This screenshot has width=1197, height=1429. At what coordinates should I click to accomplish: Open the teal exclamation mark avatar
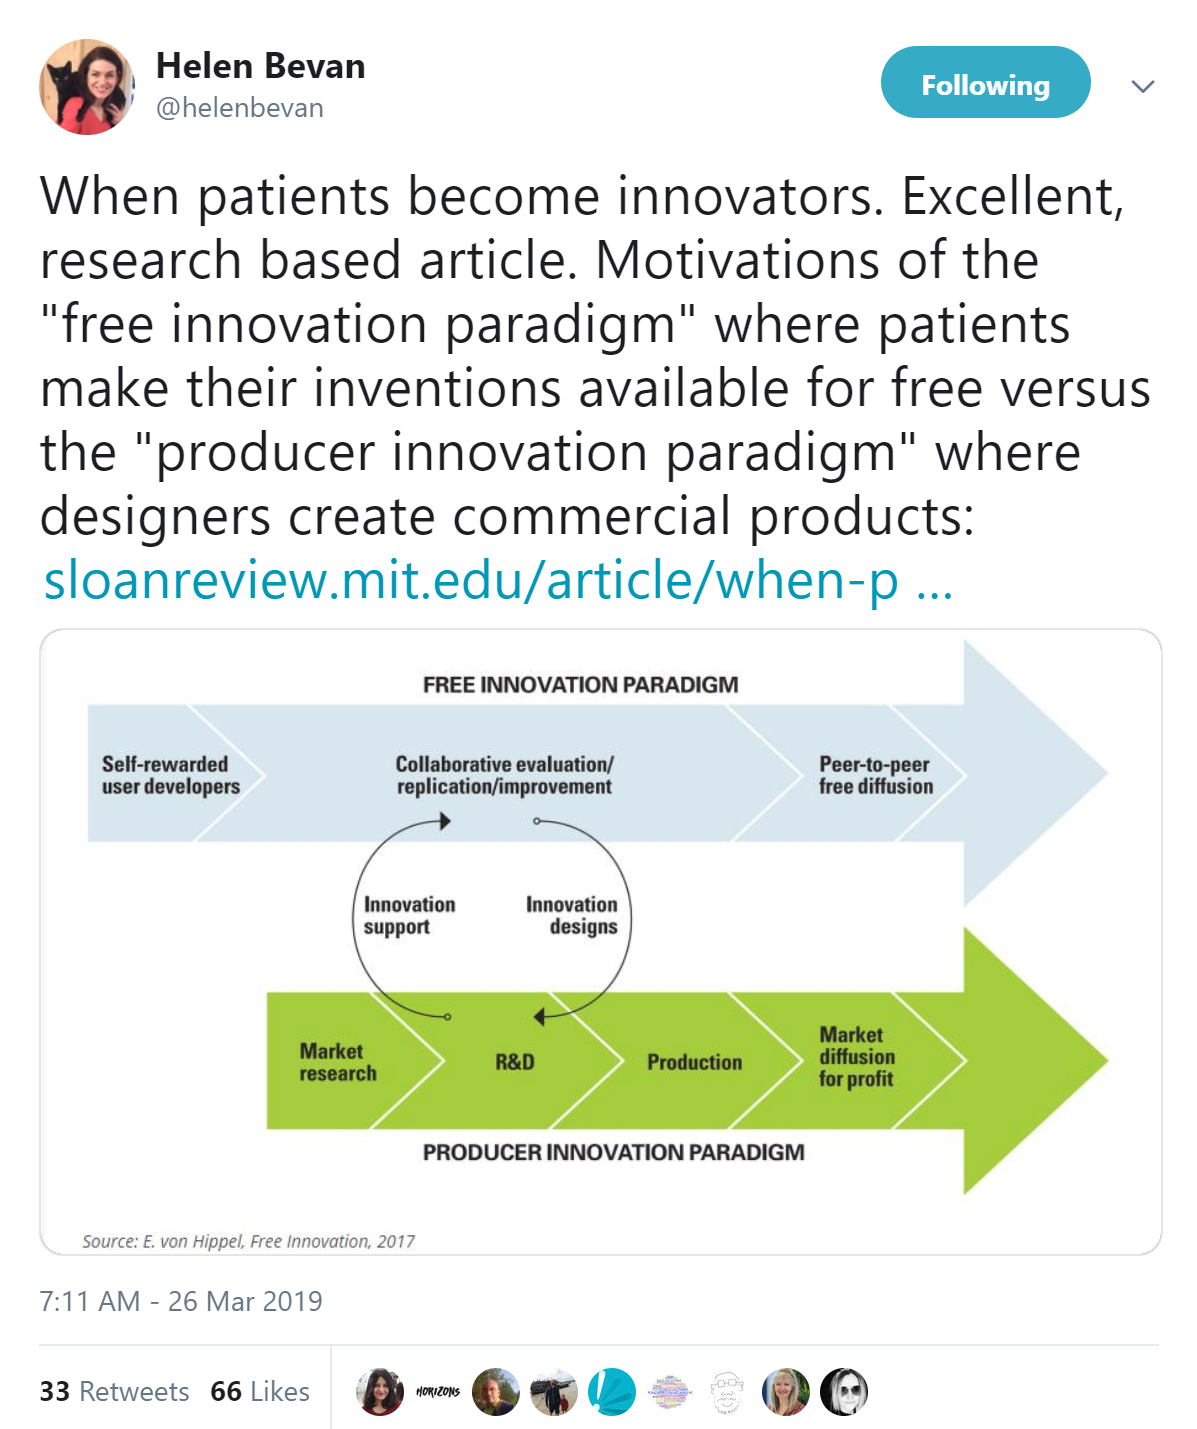(612, 1392)
